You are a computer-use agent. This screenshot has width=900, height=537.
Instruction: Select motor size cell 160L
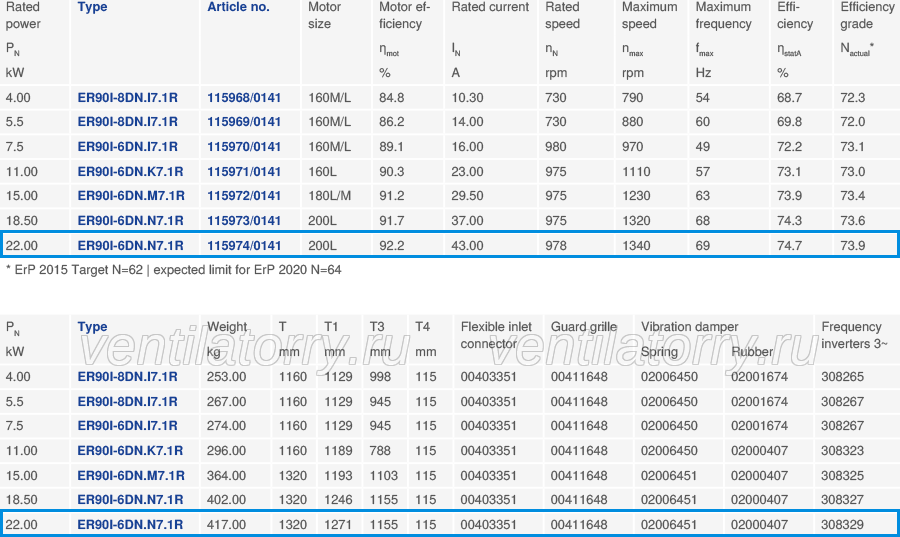[323, 172]
